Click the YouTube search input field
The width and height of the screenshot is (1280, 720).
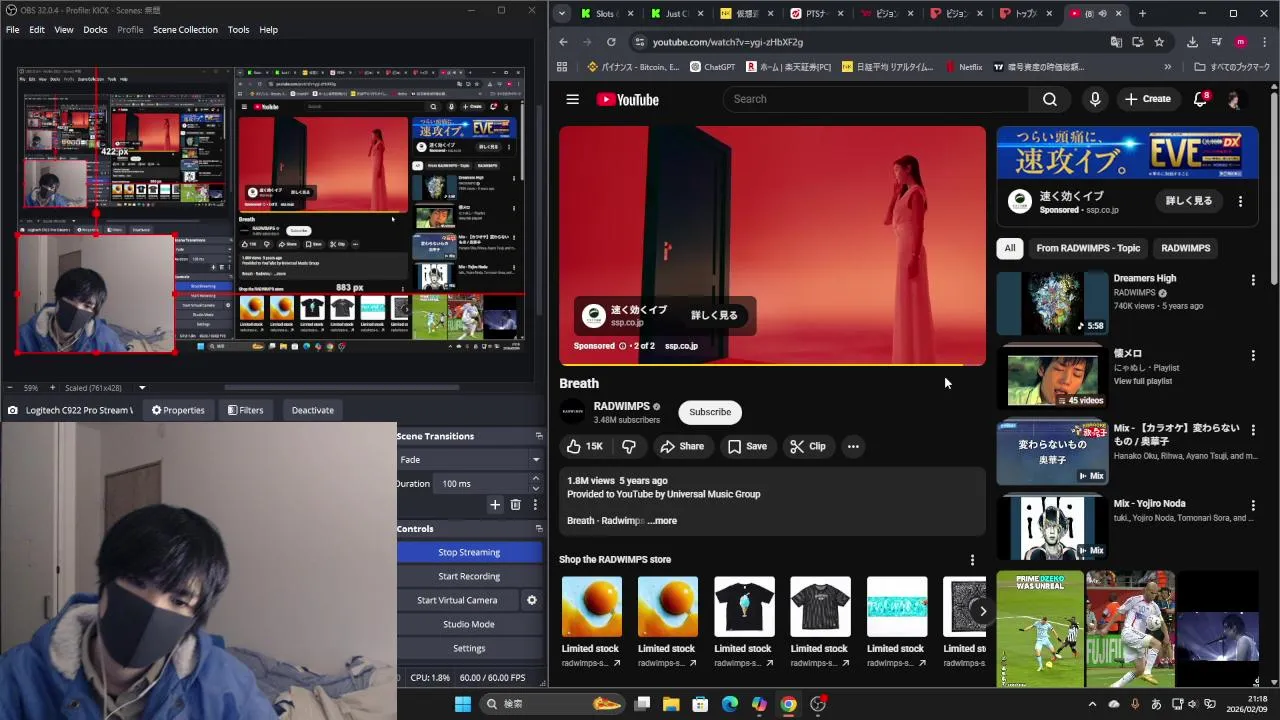pyautogui.click(x=876, y=99)
